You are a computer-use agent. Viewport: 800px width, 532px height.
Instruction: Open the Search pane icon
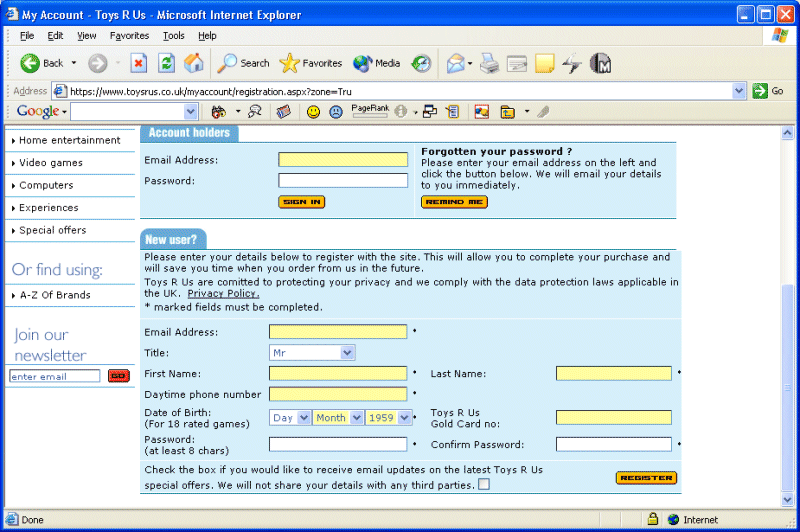(x=227, y=63)
